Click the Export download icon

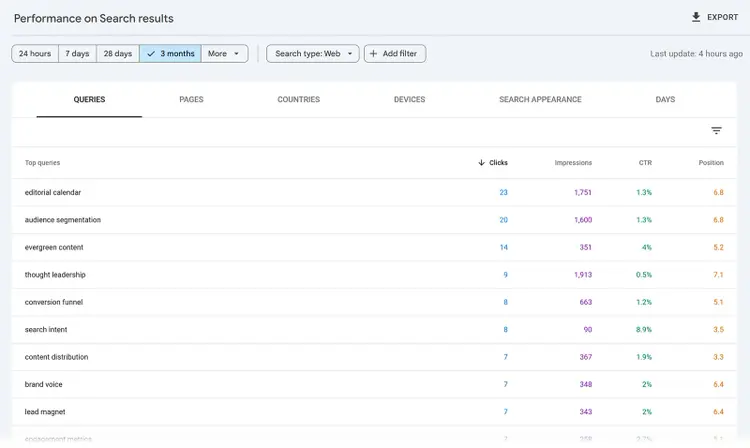(696, 17)
